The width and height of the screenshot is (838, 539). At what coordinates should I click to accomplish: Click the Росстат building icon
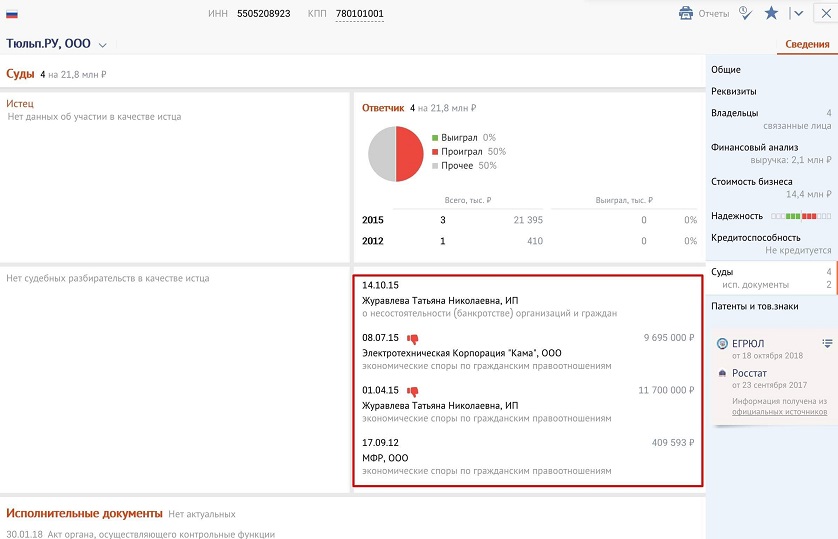tap(723, 373)
